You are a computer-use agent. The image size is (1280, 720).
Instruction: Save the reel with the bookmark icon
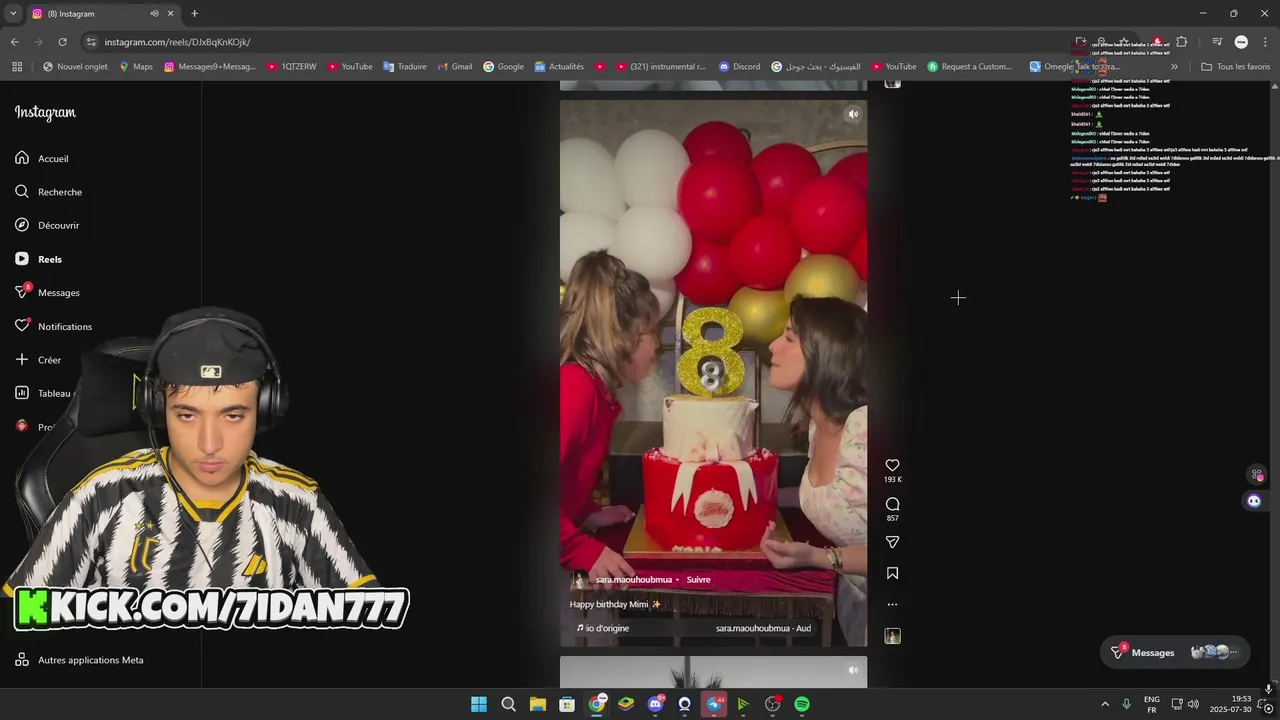coord(892,573)
